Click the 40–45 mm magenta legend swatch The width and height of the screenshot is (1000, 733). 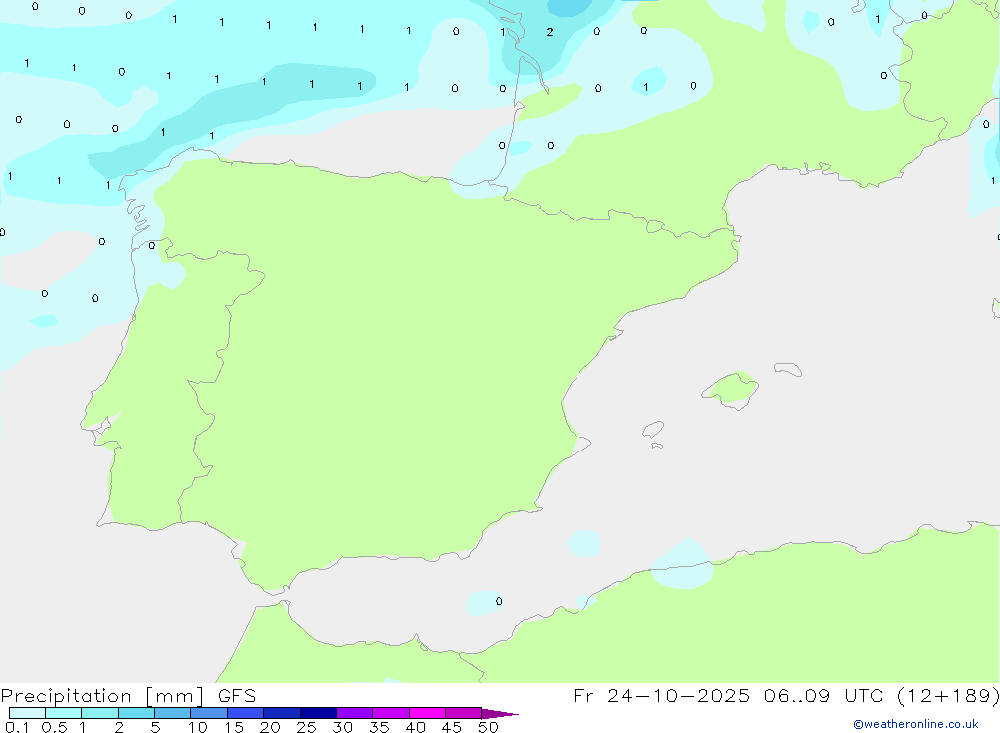click(x=427, y=713)
